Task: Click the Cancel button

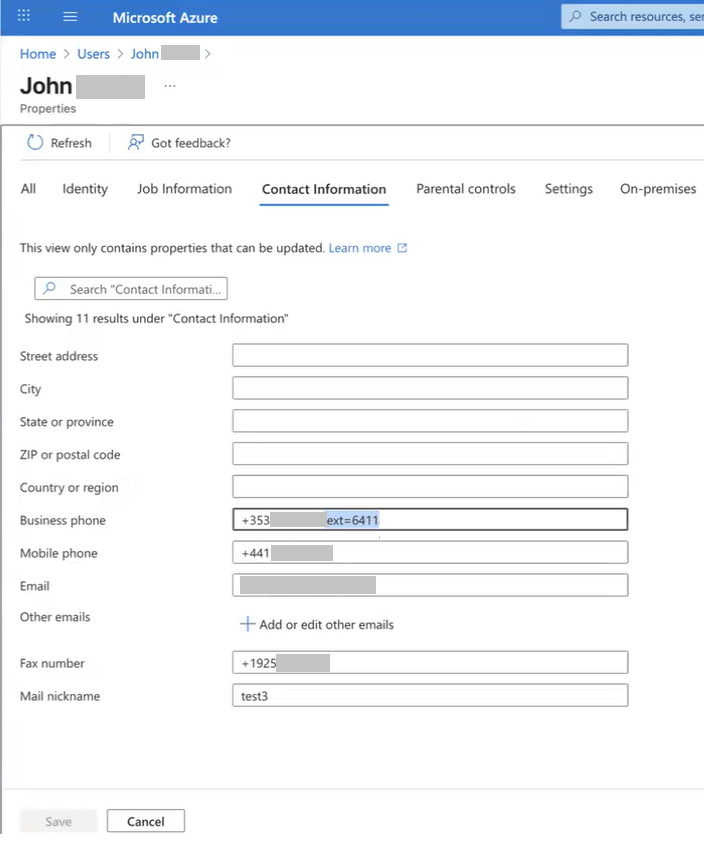Action: tap(146, 821)
